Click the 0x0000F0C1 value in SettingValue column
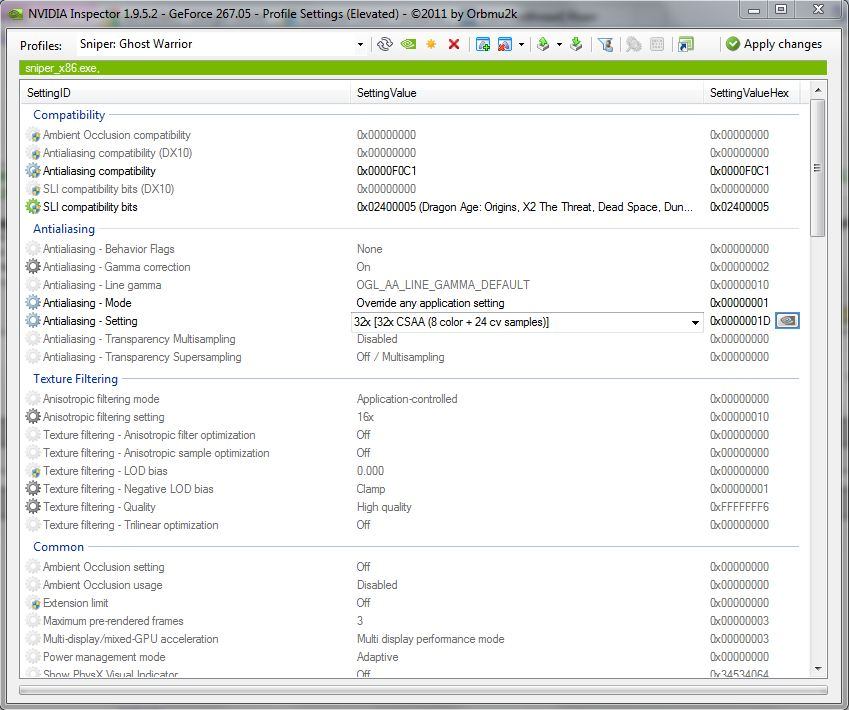The width and height of the screenshot is (849, 710). (x=386, y=171)
